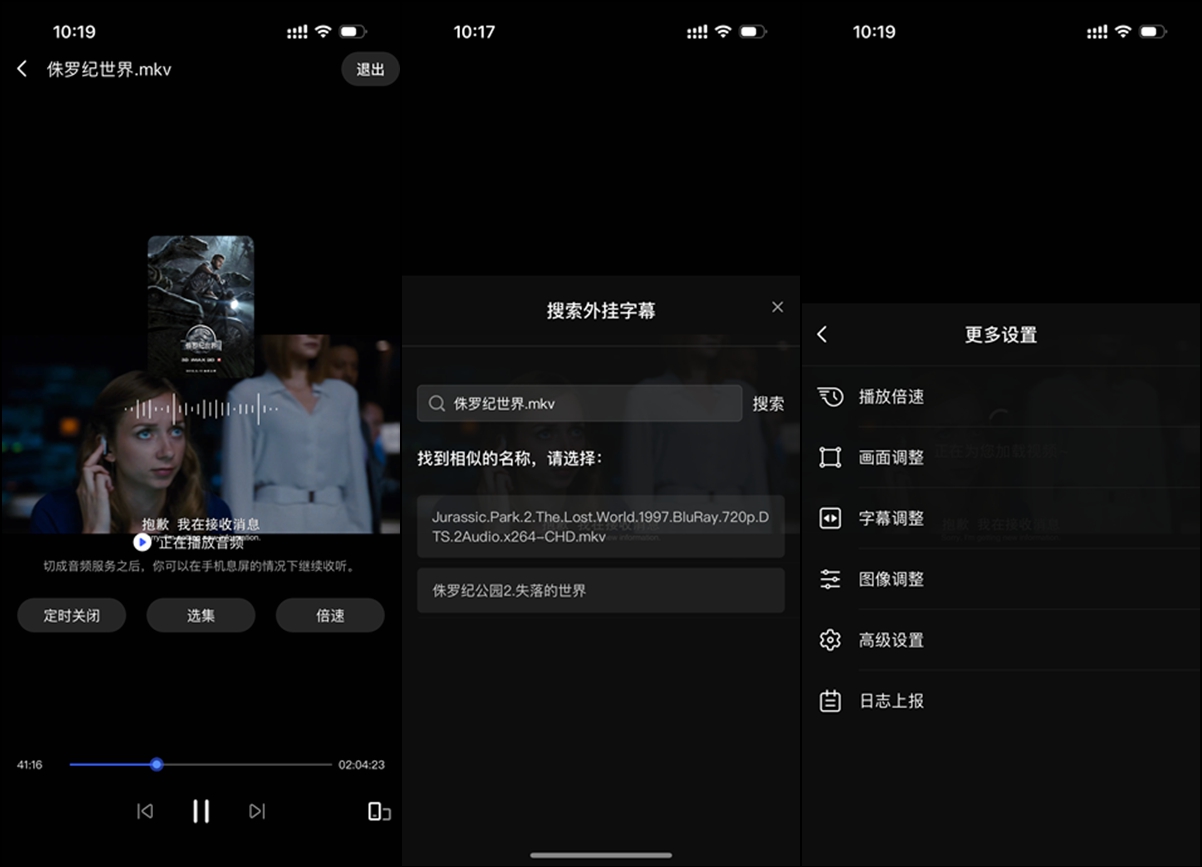The image size is (1202, 867).
Task: Open 日志上报 via the calendar-log icon
Action: 830,701
